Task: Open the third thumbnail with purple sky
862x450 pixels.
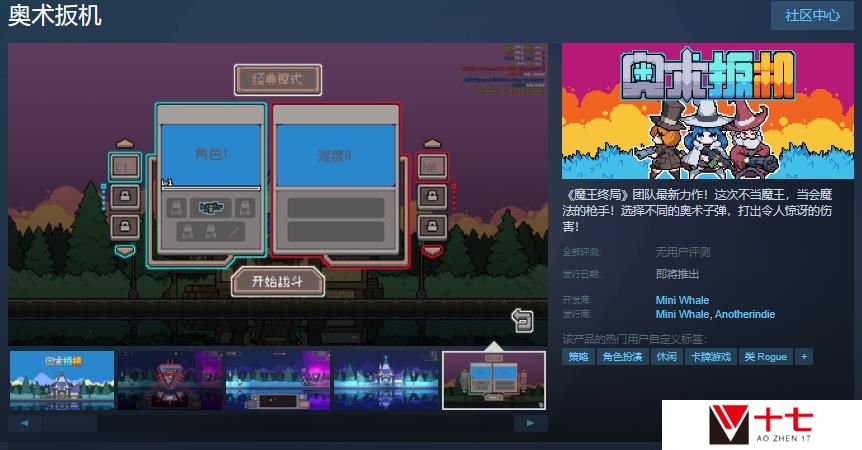Action: [278, 380]
